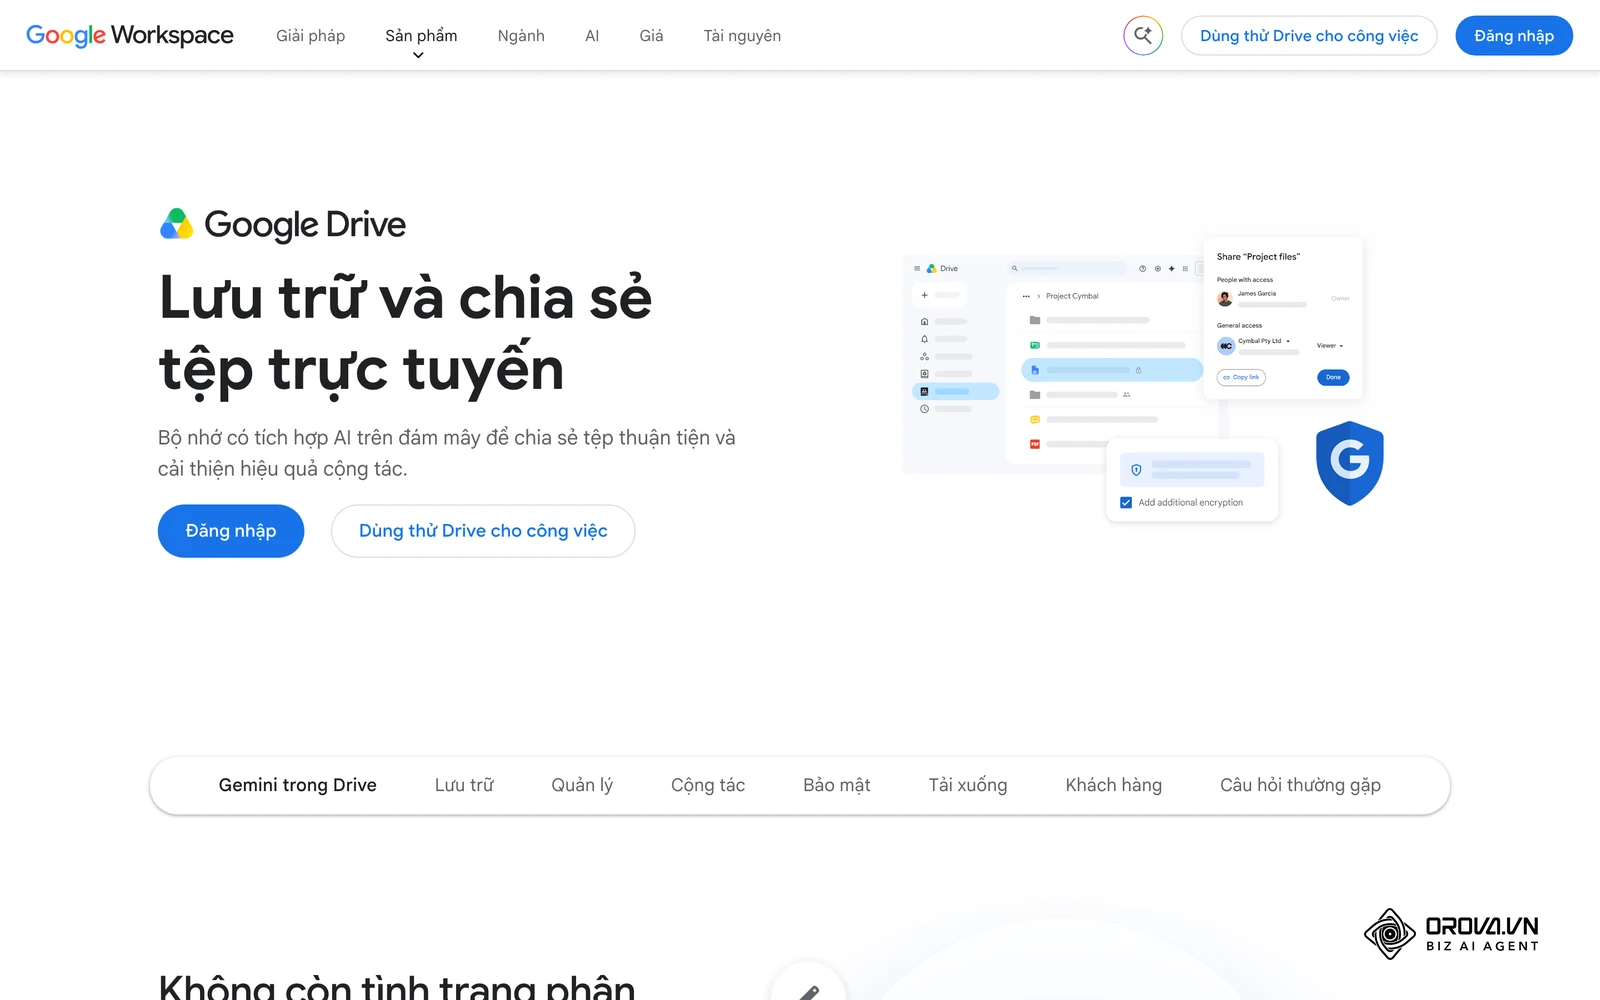Open the Google Workspace logo home link
The height and width of the screenshot is (1000, 1600).
(x=129, y=35)
